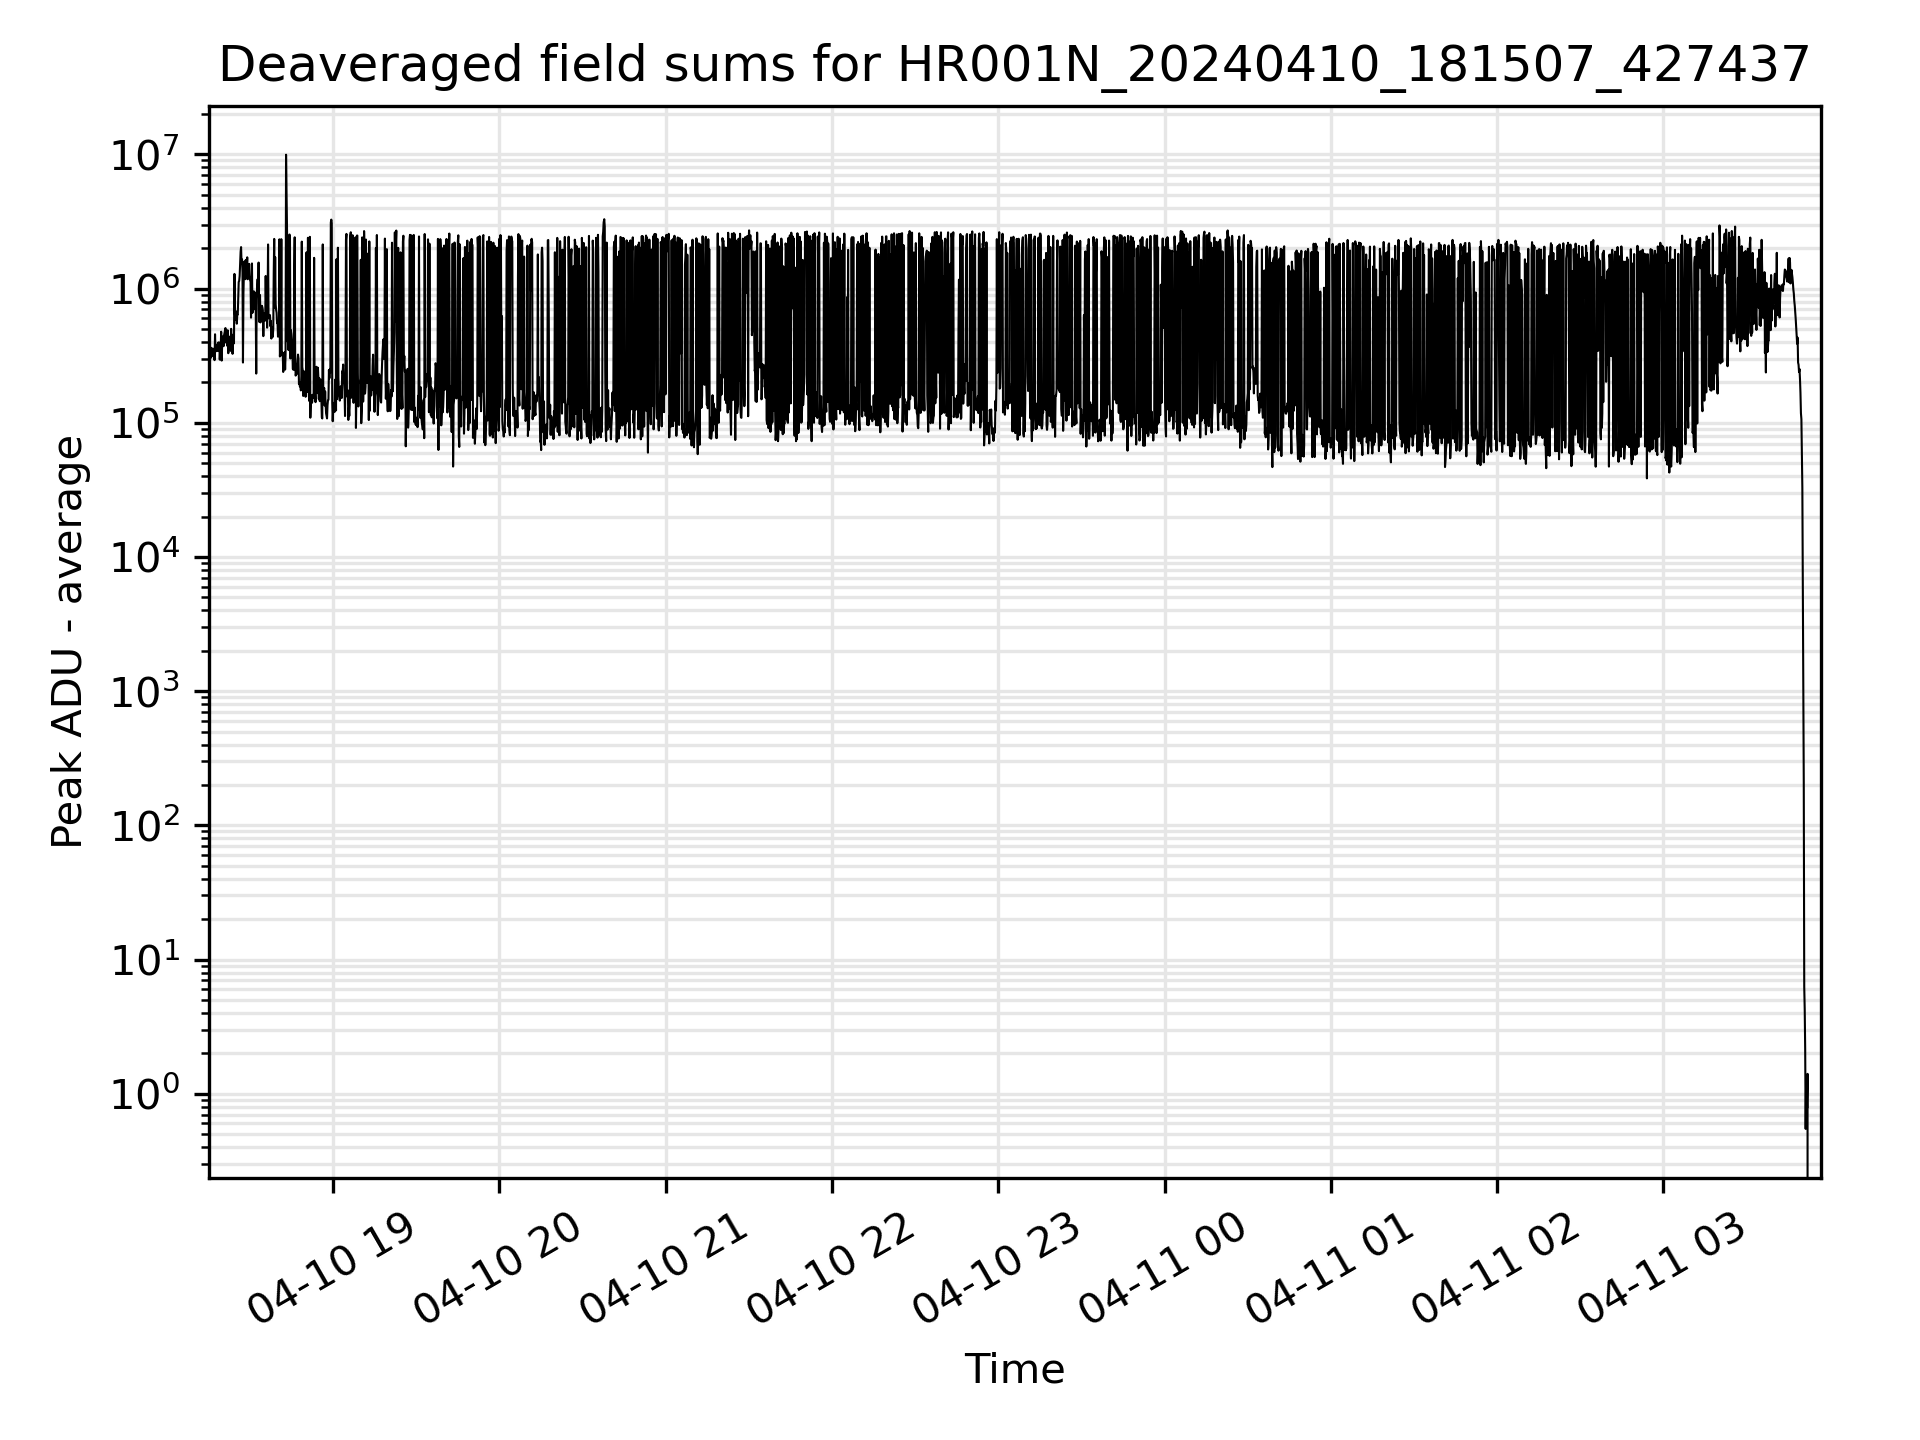Click the y-axis tick label 10^4
The height and width of the screenshot is (1440, 1920).
pyautogui.click(x=146, y=557)
